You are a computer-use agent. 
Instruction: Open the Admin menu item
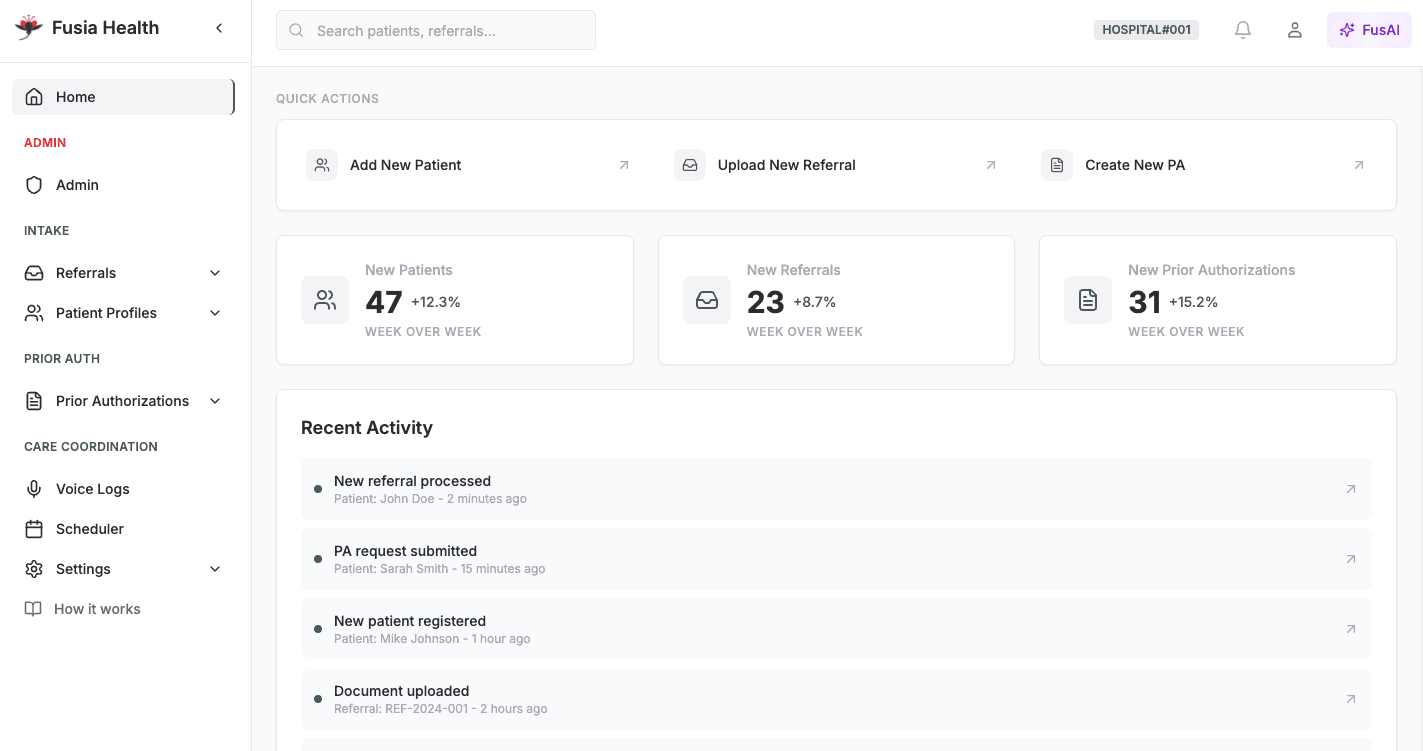pos(77,184)
